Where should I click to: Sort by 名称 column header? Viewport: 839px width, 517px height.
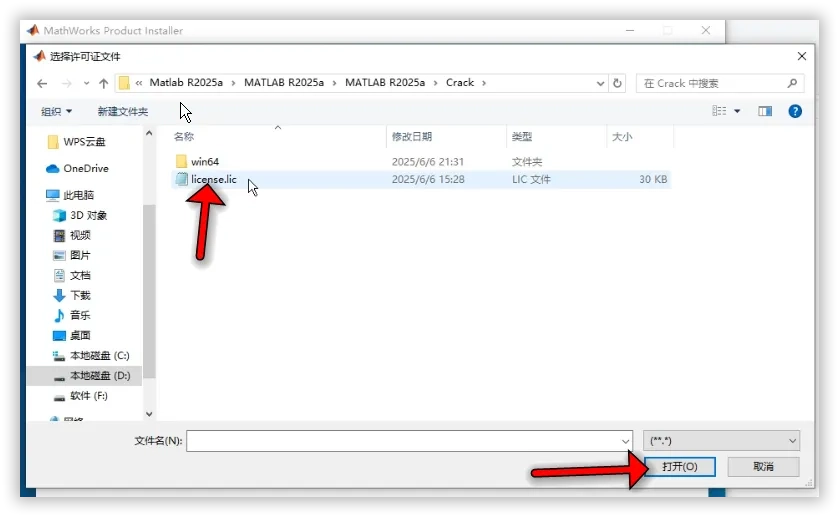[184, 136]
